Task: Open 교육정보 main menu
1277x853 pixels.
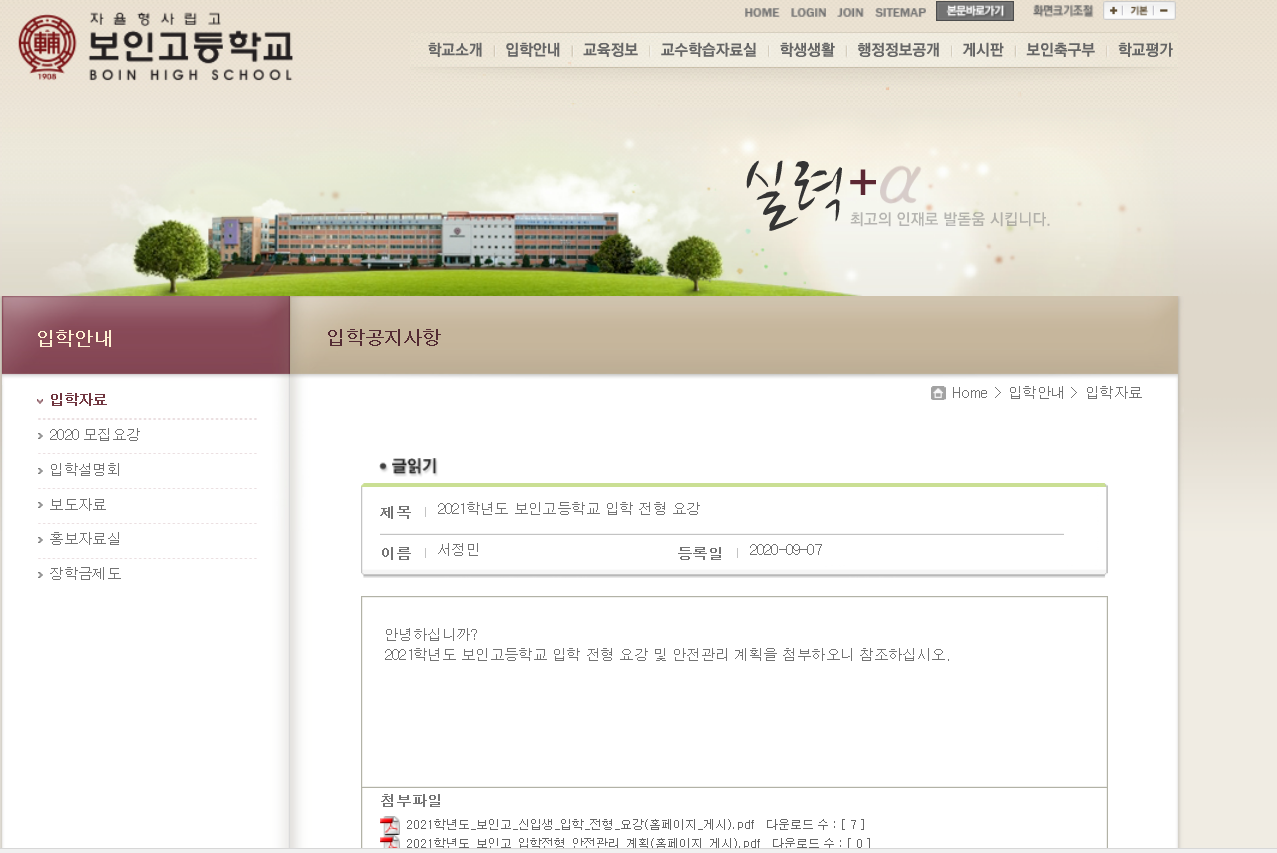Action: (610, 50)
